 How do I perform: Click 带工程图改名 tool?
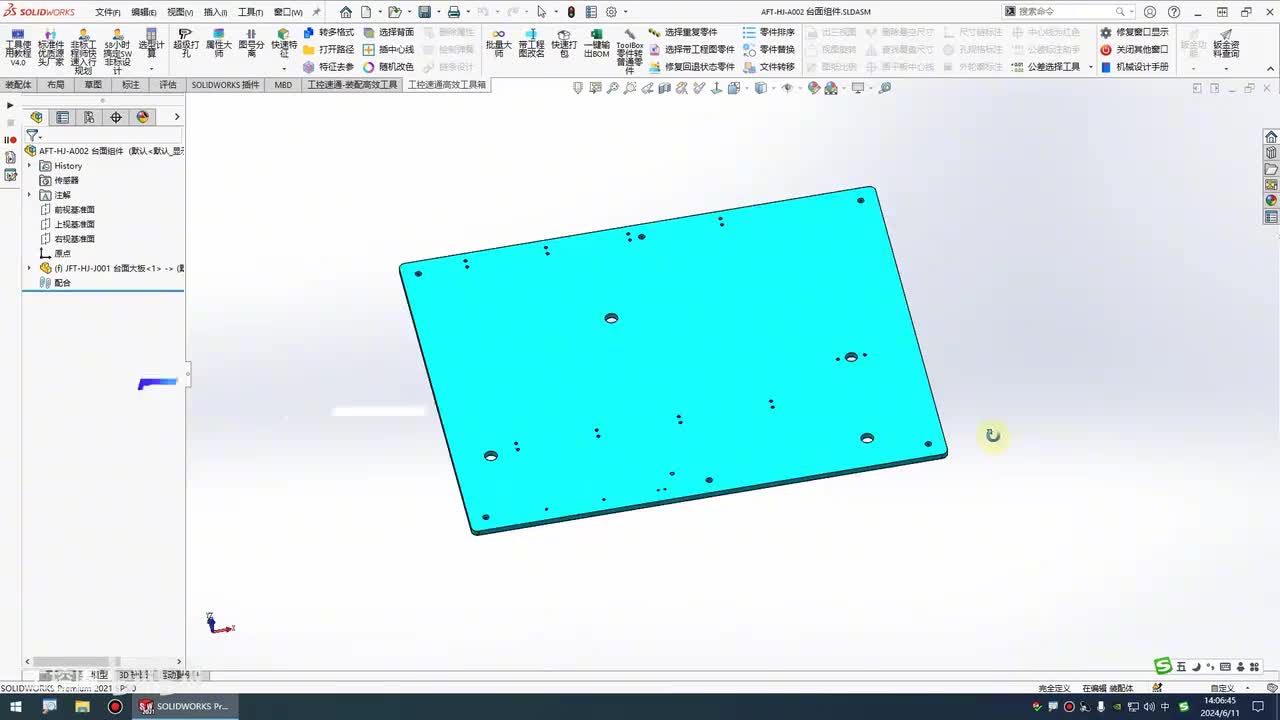(531, 44)
